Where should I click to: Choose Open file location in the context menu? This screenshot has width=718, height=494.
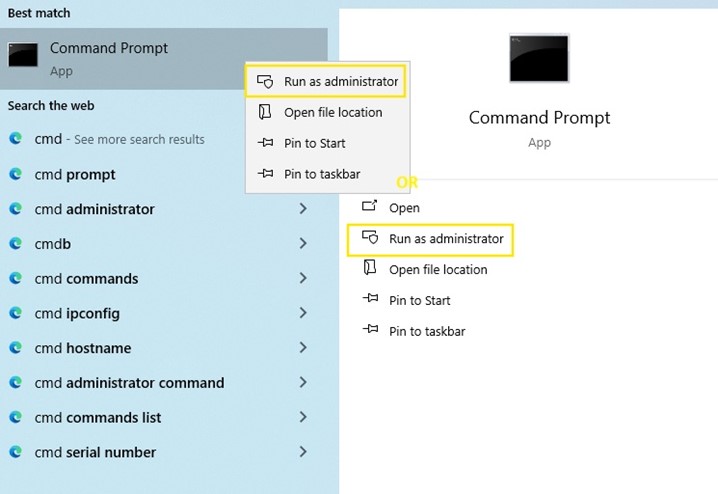click(333, 112)
